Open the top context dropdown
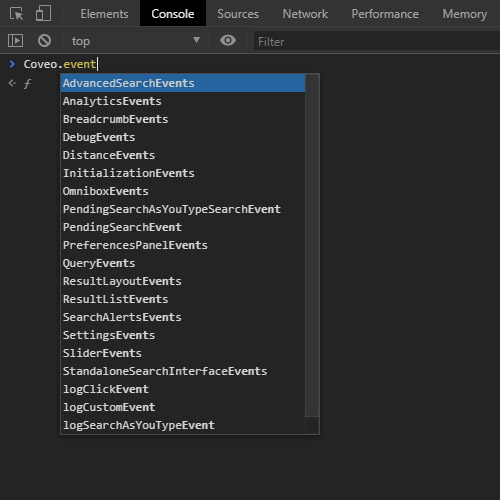The image size is (500, 500). 136,41
